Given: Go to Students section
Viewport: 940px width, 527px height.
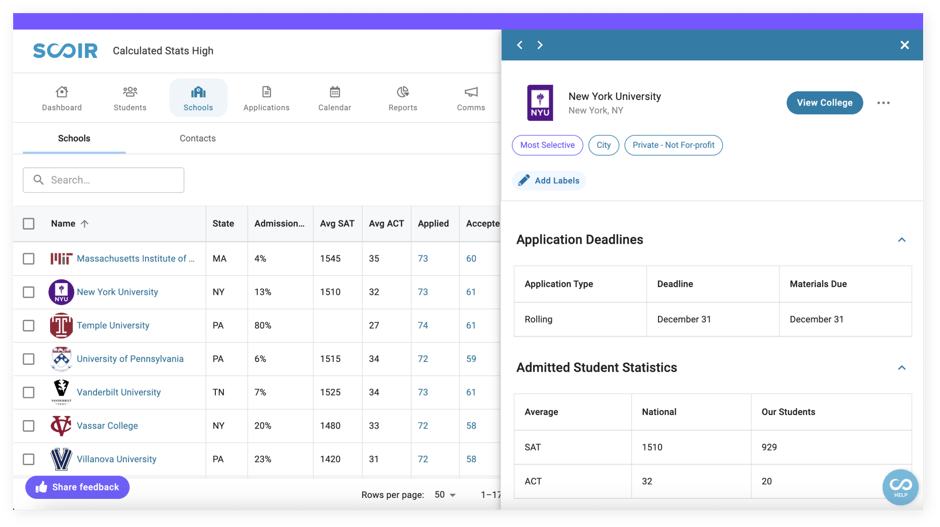Looking at the screenshot, I should click(130, 98).
